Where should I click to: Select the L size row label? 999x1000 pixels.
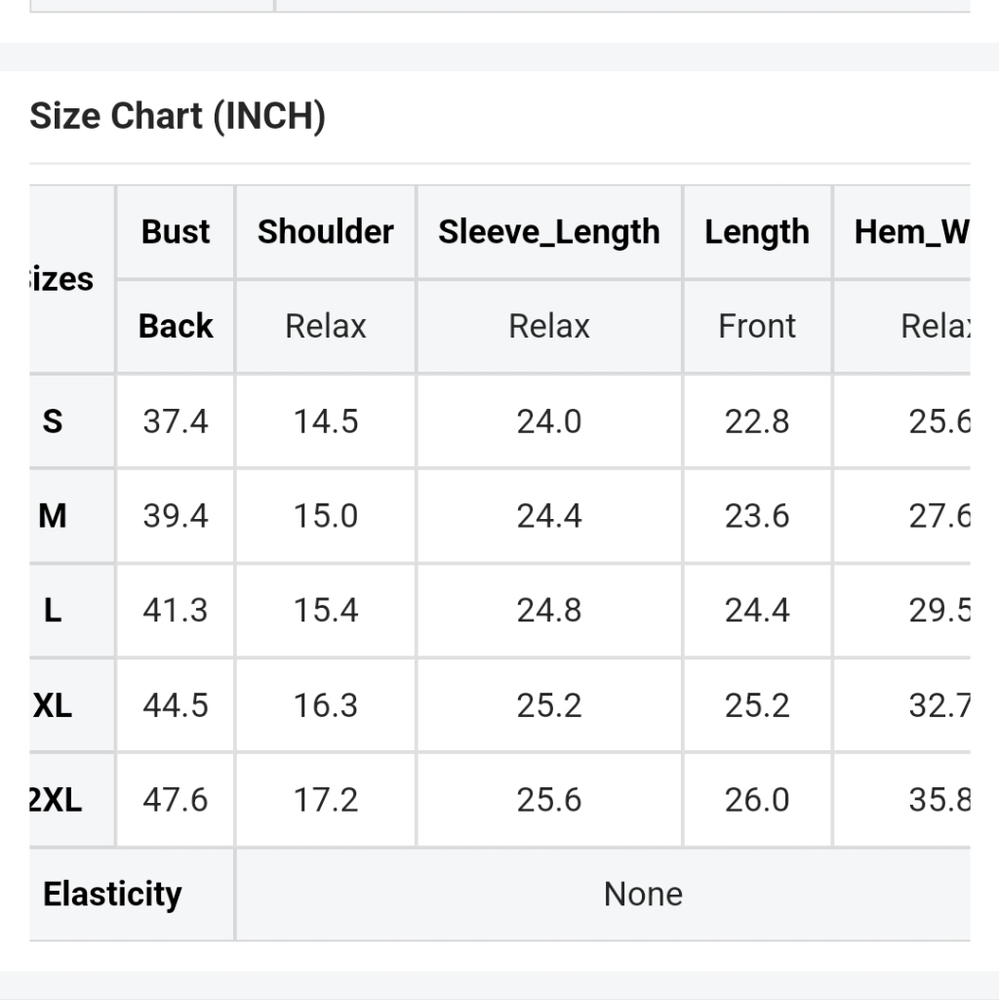pos(52,610)
